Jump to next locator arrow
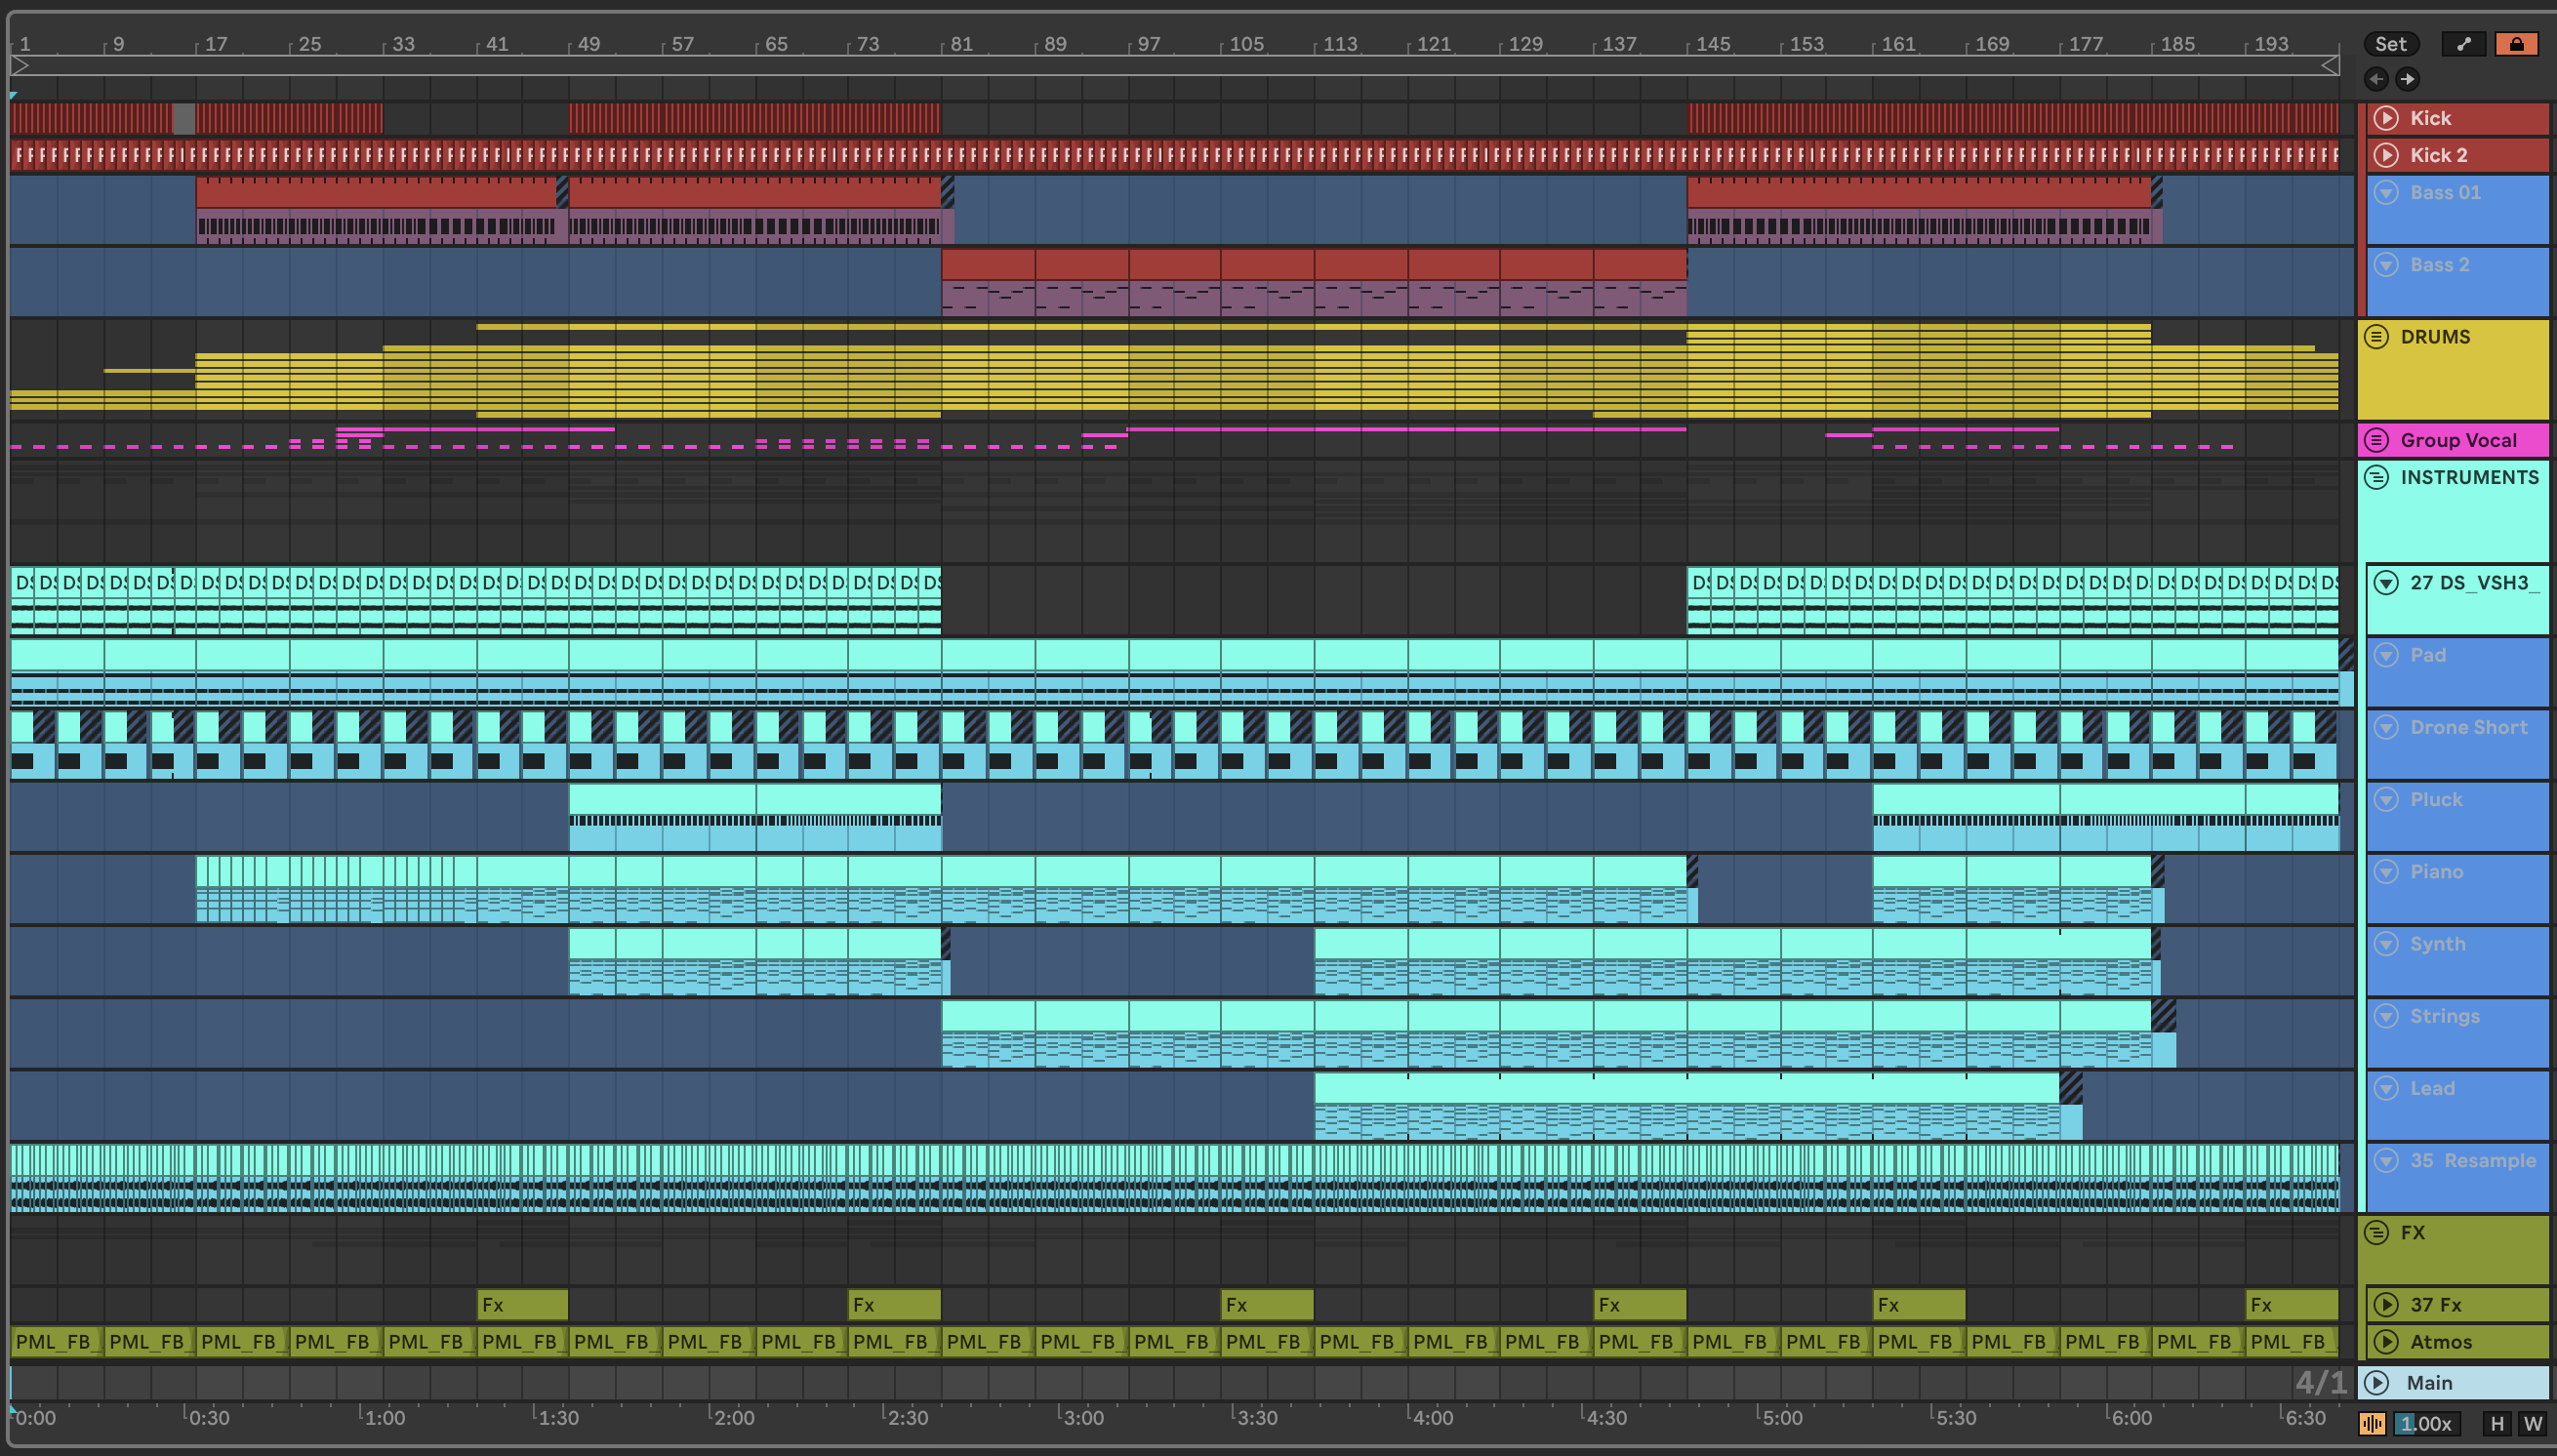 click(2408, 79)
